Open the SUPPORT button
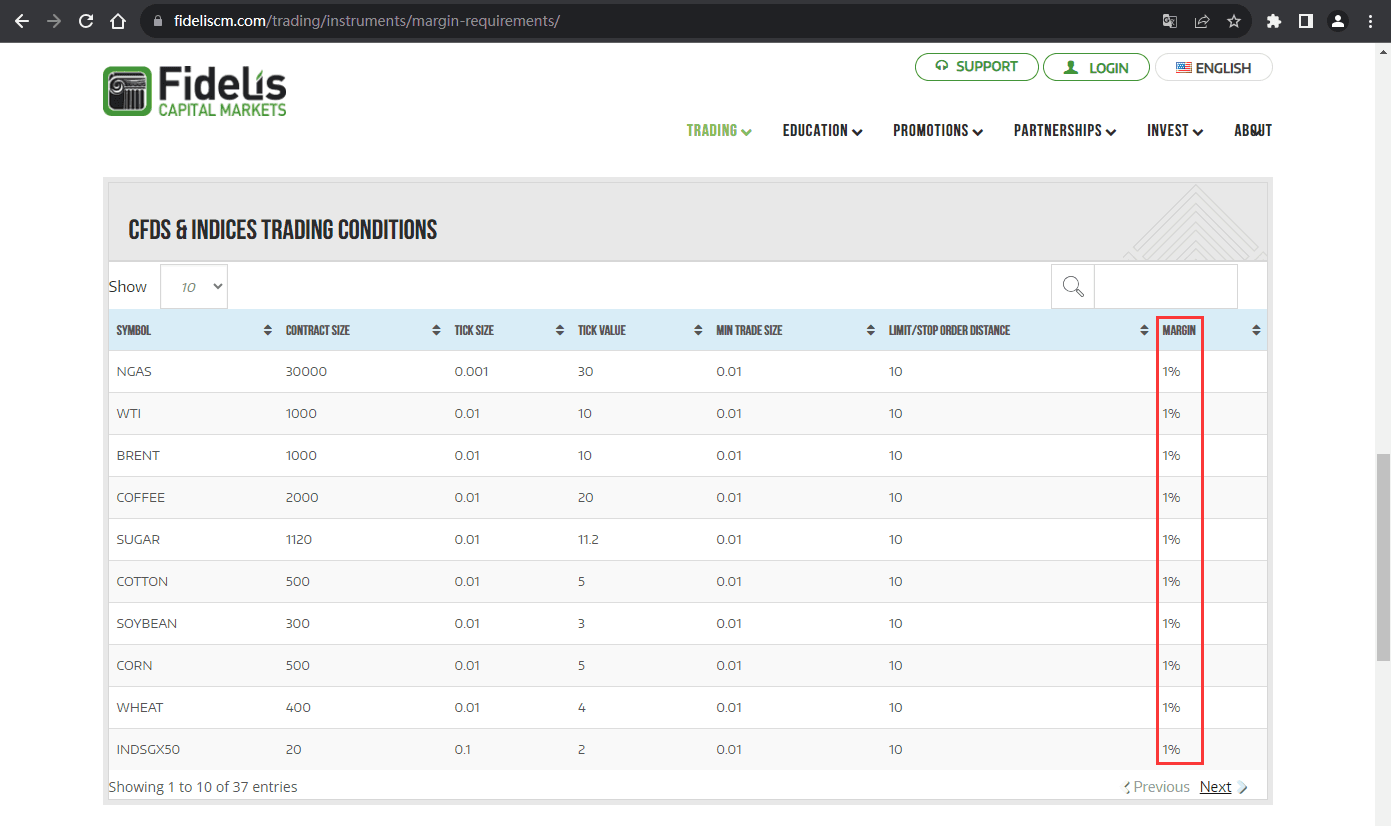Screen dimensions: 1391x826 coord(976,67)
